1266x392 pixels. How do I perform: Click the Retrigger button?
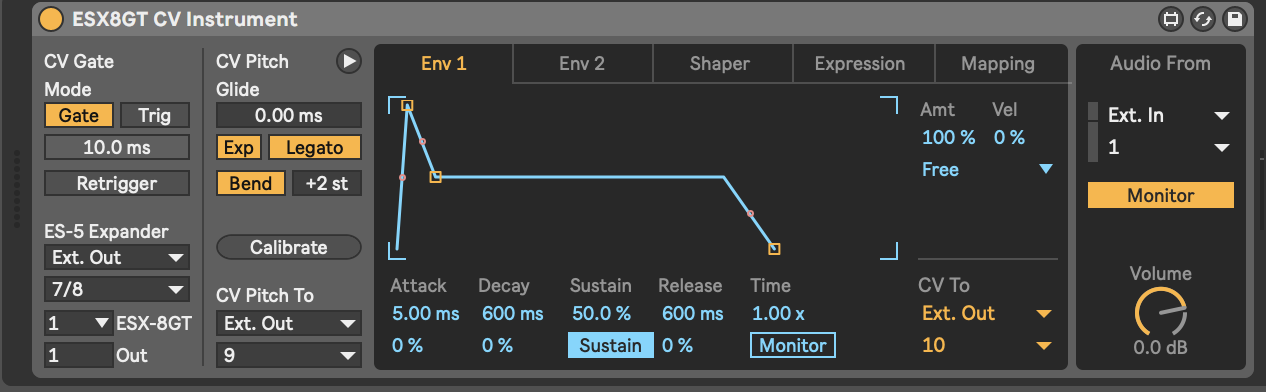point(117,184)
